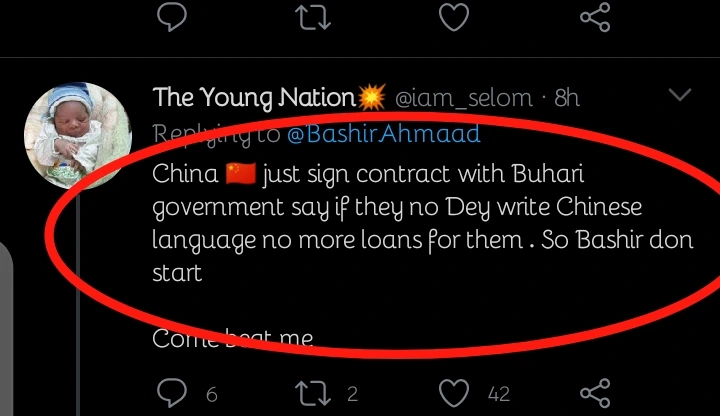Click the "Come beat me" line
The height and width of the screenshot is (416, 720).
233,339
